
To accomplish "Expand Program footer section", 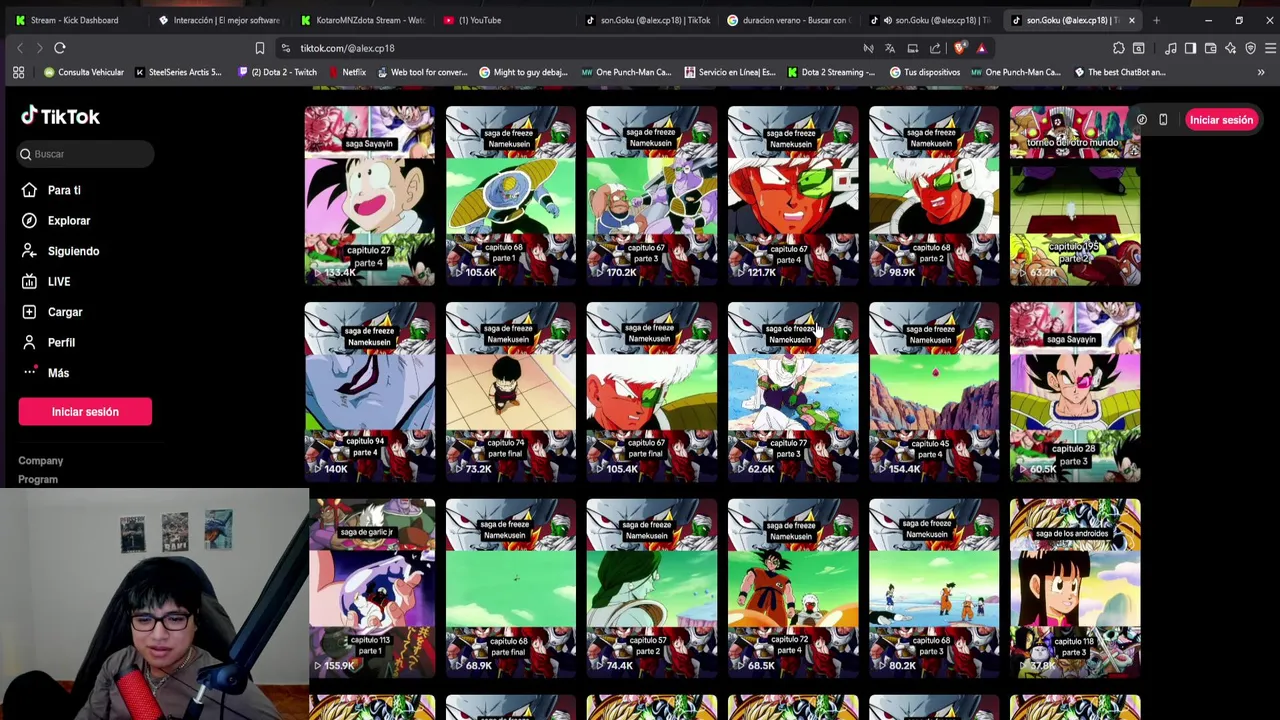I will pos(38,479).
